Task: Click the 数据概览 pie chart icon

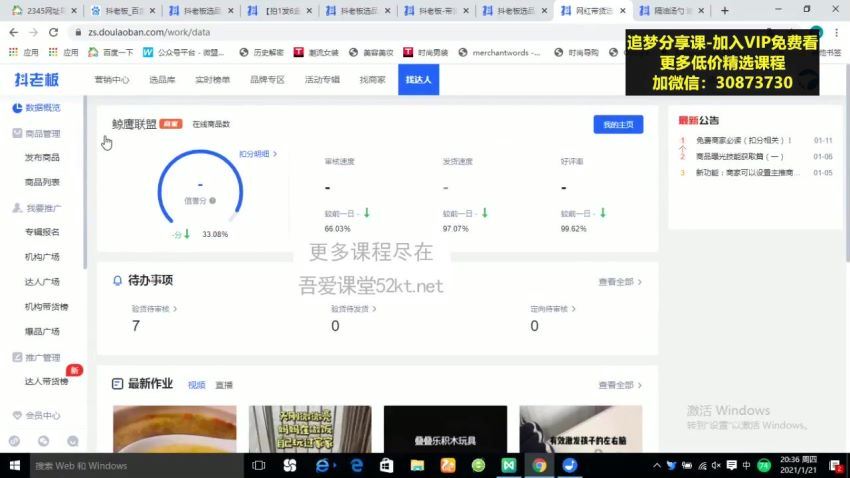Action: coord(17,108)
